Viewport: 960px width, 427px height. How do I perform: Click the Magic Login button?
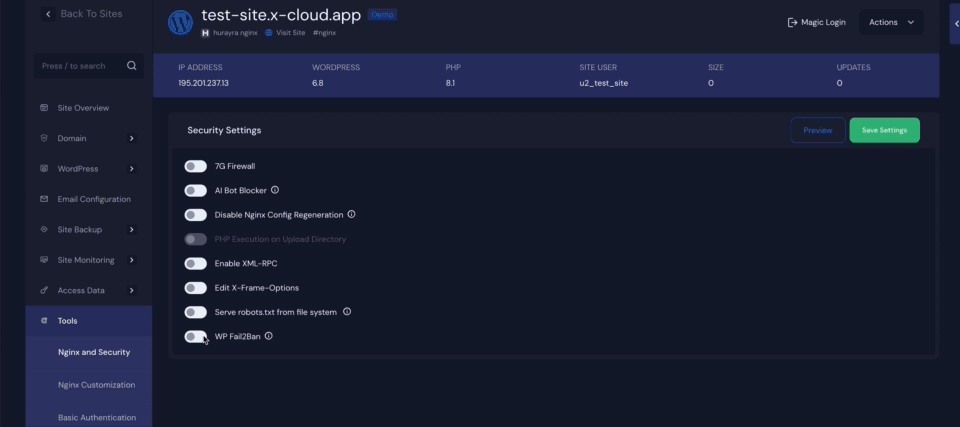point(816,22)
